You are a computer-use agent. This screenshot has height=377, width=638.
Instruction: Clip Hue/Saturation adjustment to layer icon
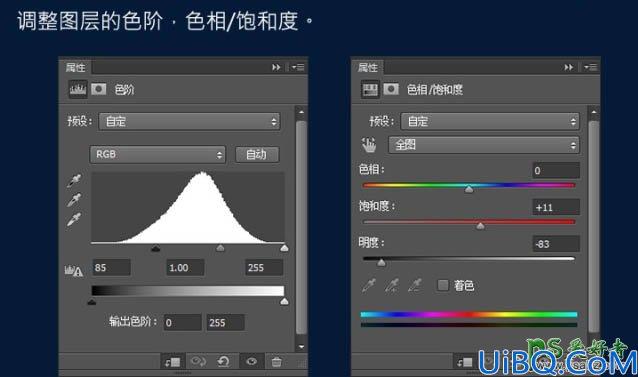click(x=465, y=362)
